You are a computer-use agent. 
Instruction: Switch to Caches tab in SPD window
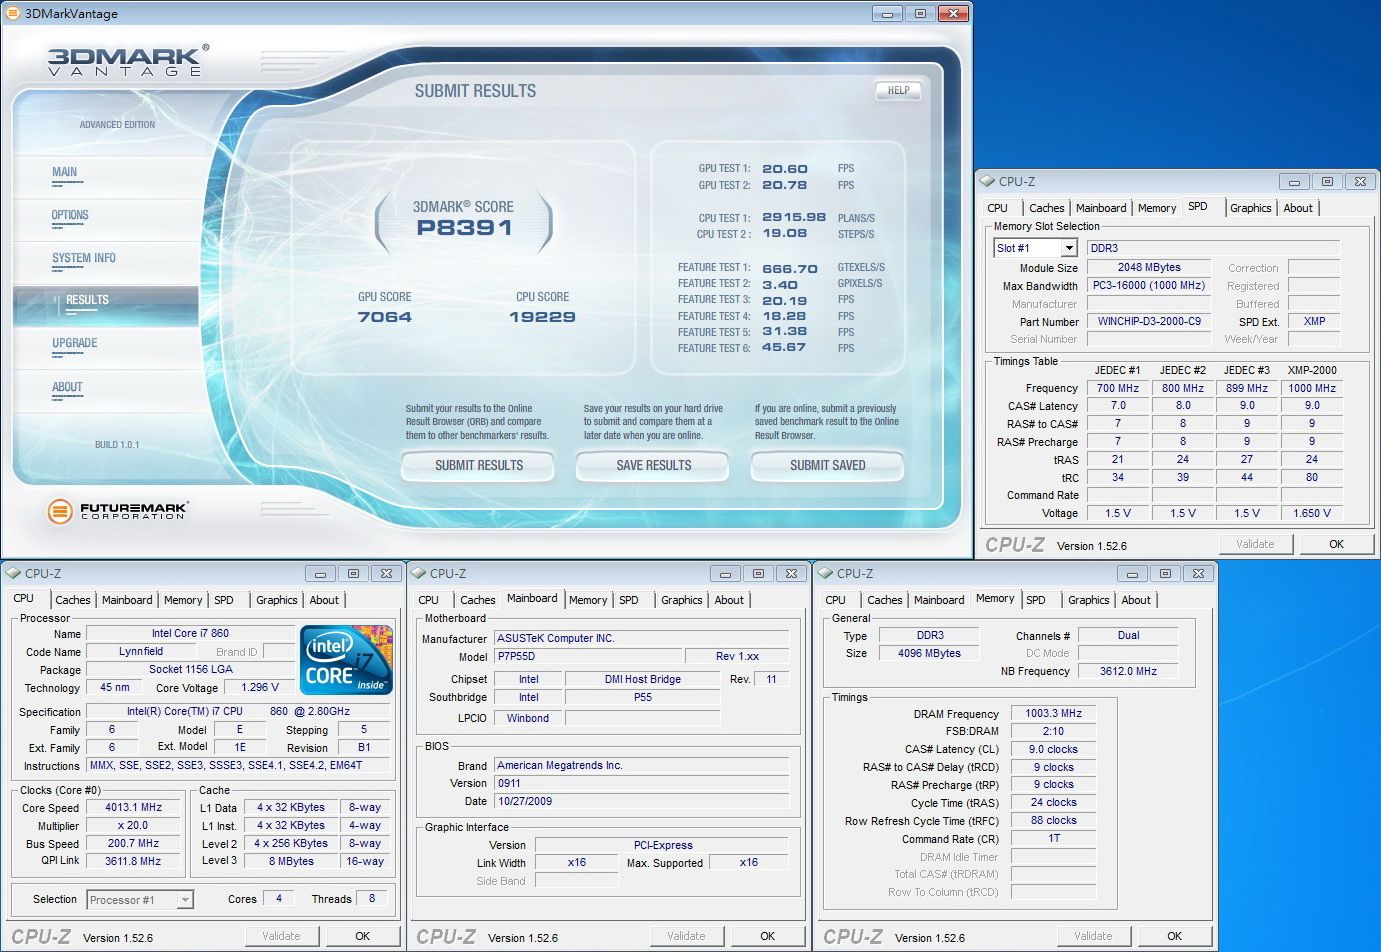tap(1047, 208)
